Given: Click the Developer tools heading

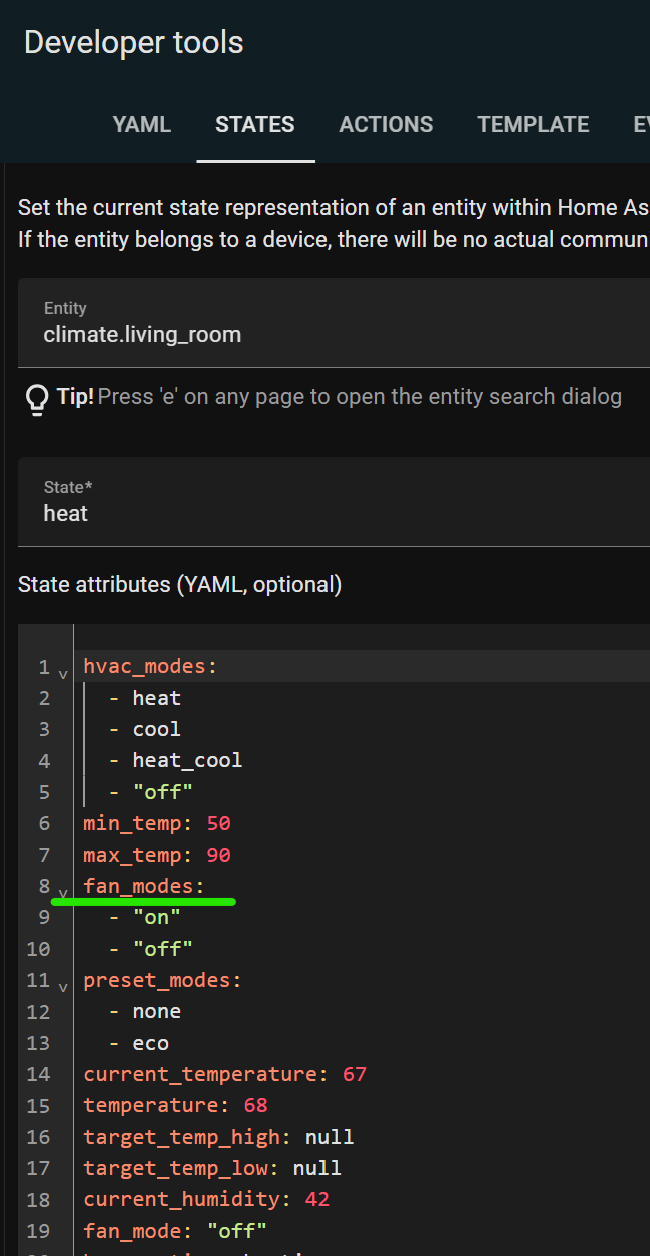Looking at the screenshot, I should (133, 42).
